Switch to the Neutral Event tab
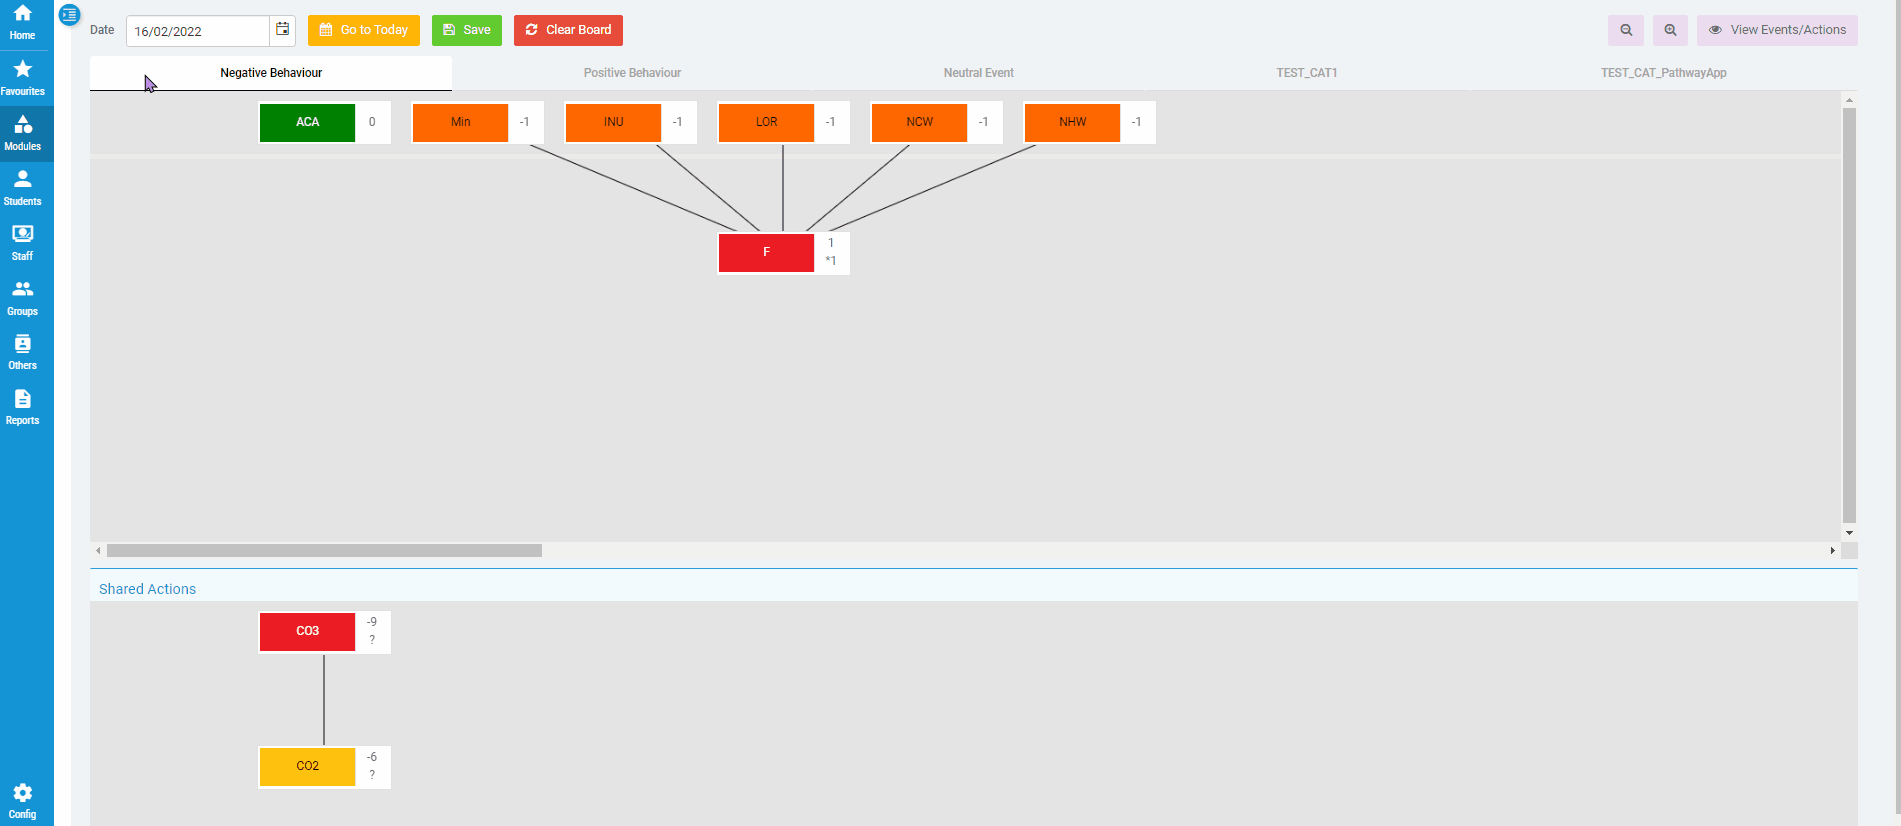 click(978, 73)
